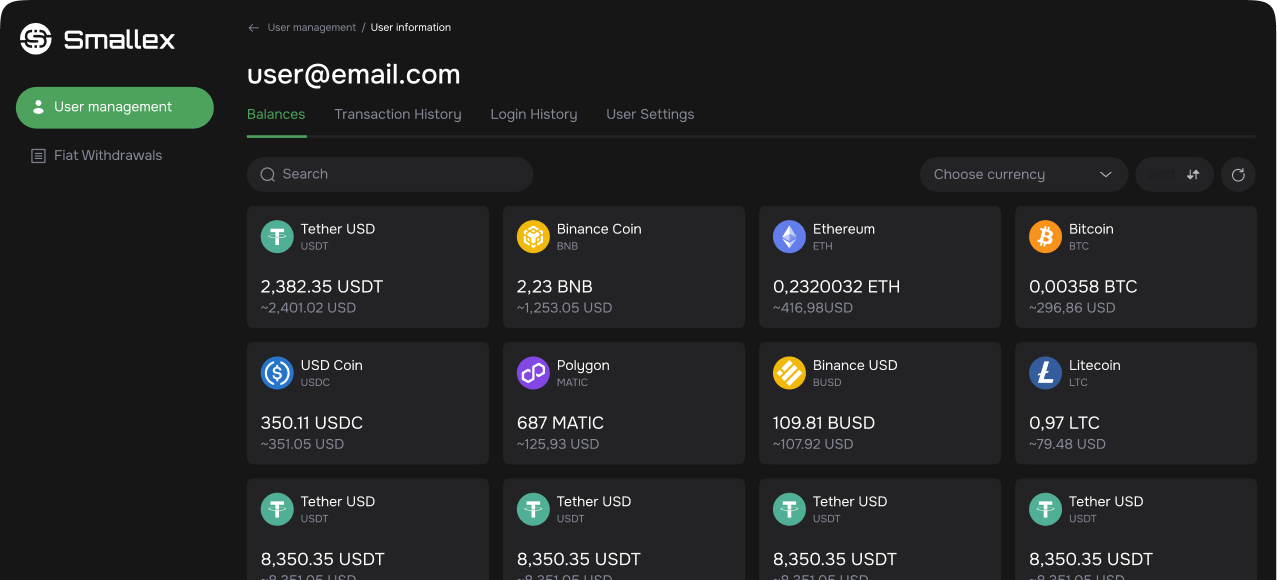The width and height of the screenshot is (1277, 580).
Task: Click the Ethereum coin icon
Action: point(789,237)
